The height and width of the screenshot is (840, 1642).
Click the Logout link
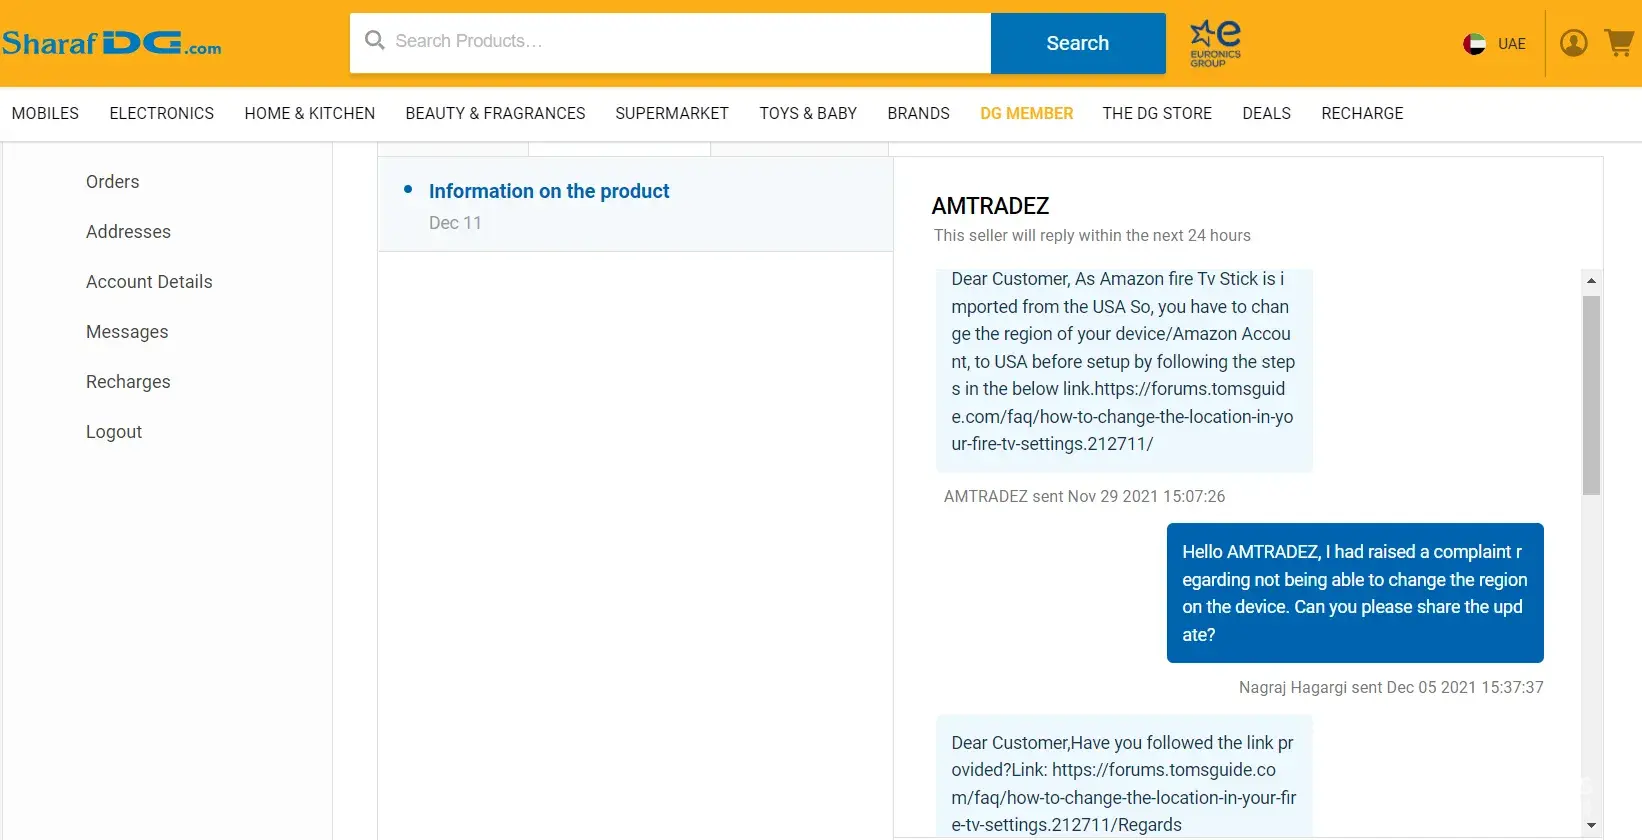coord(114,432)
